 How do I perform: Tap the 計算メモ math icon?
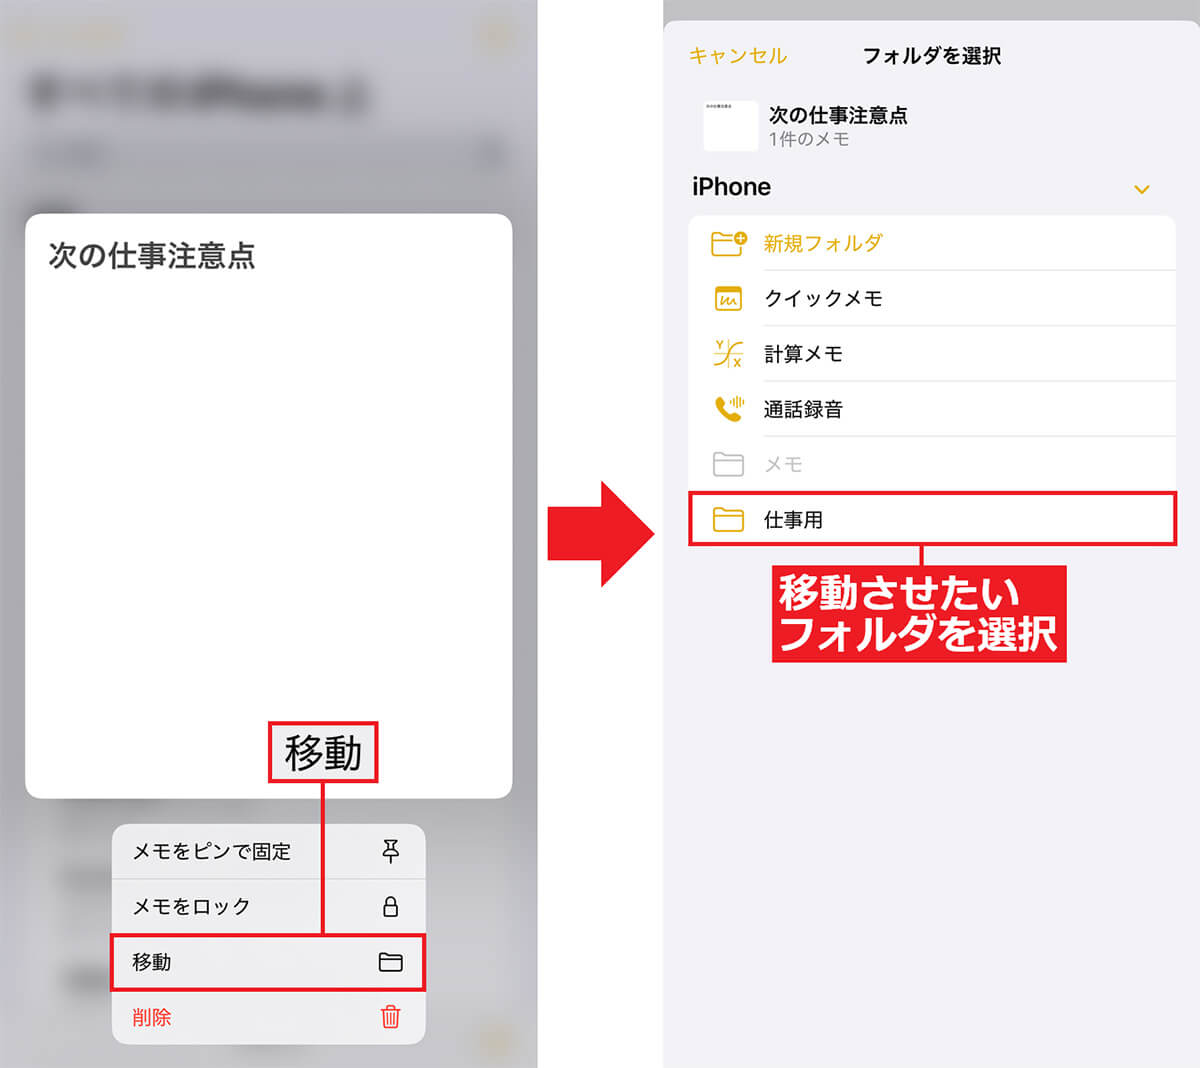click(x=728, y=353)
